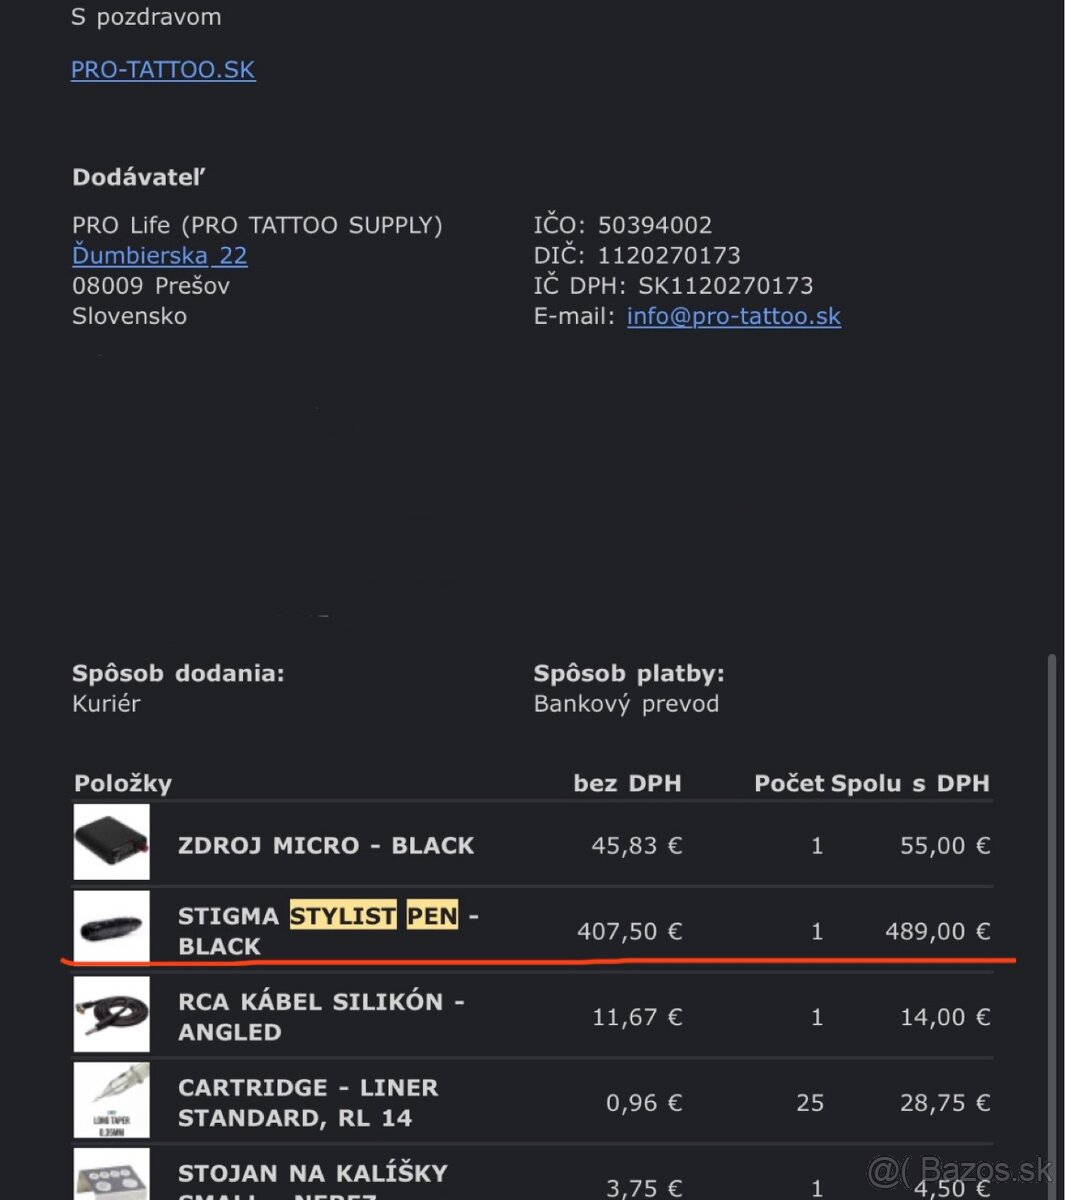This screenshot has height=1200, width=1065.
Task: Click the vertical scrollbar on the right
Action: tap(1051, 900)
